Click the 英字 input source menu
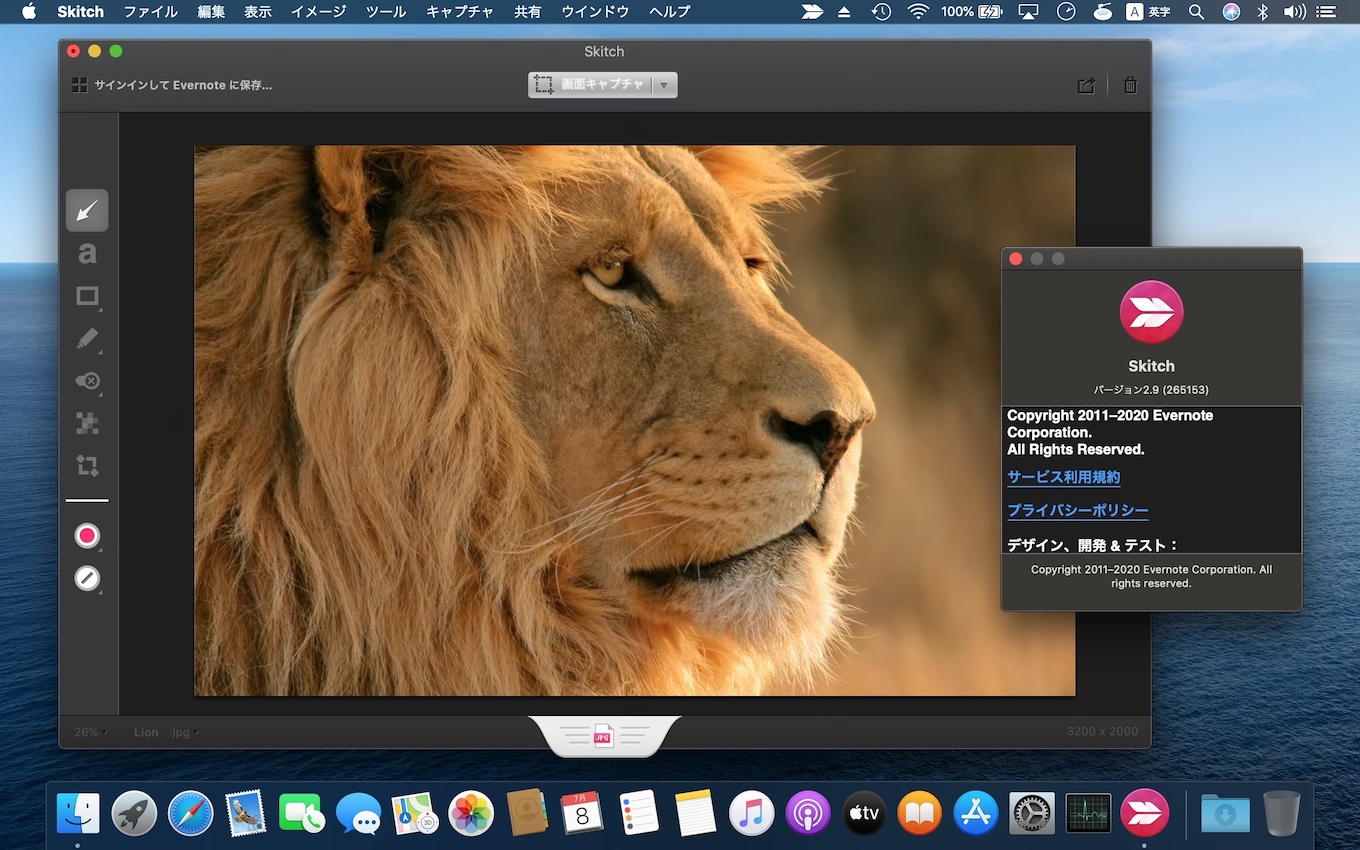Viewport: 1360px width, 850px height. point(1148,12)
